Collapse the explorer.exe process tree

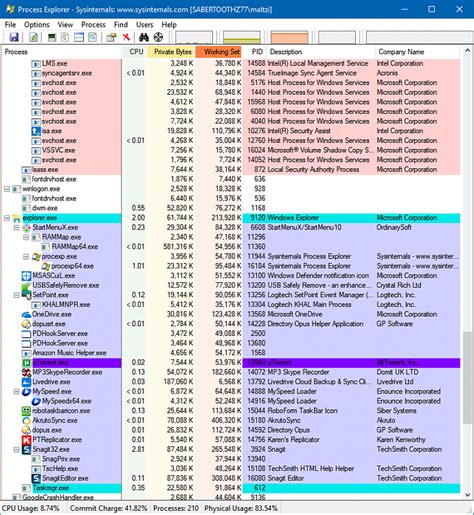pos(7,218)
